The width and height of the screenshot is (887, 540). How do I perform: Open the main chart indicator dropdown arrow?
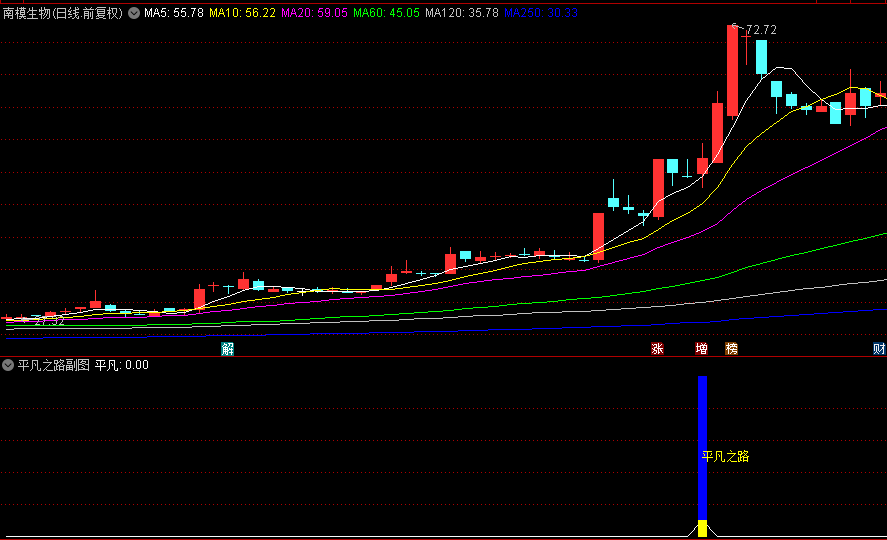(134, 13)
